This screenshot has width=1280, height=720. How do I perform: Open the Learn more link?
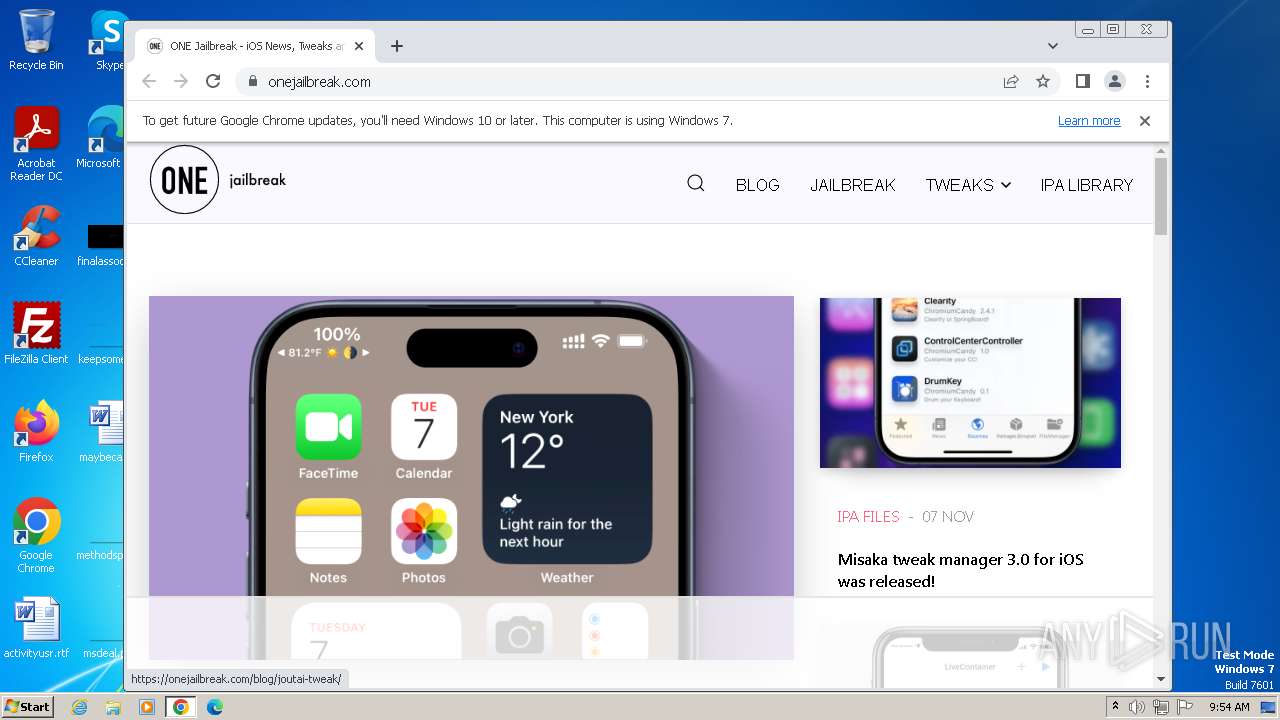coord(1089,121)
